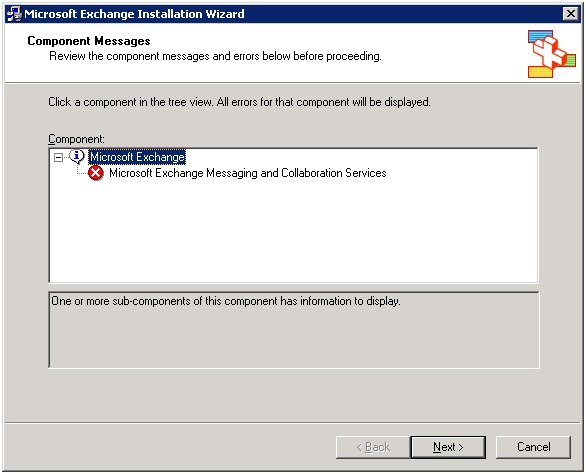Collapse the Microsoft Exchange tree node
586x474 pixels.
click(x=58, y=157)
